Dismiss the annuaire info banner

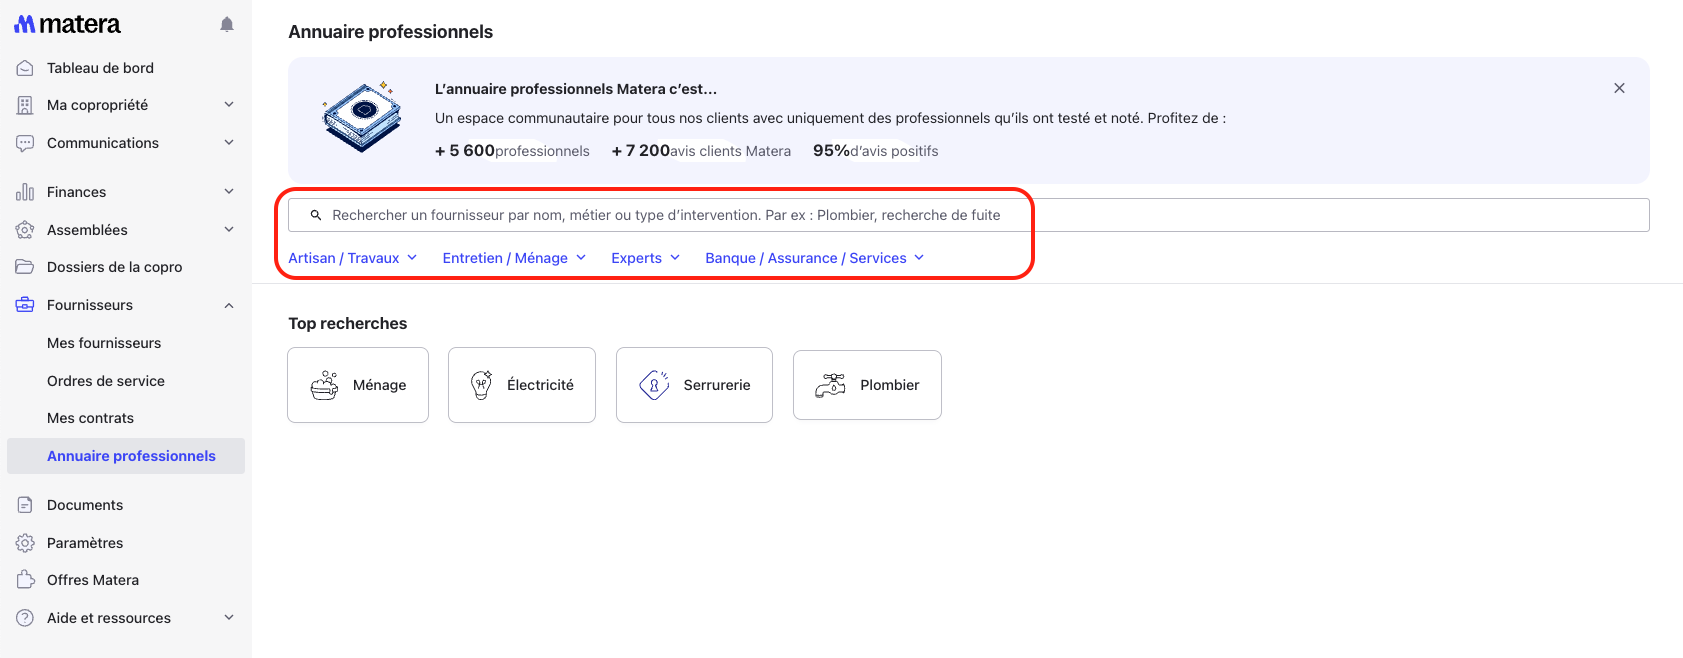tap(1619, 88)
